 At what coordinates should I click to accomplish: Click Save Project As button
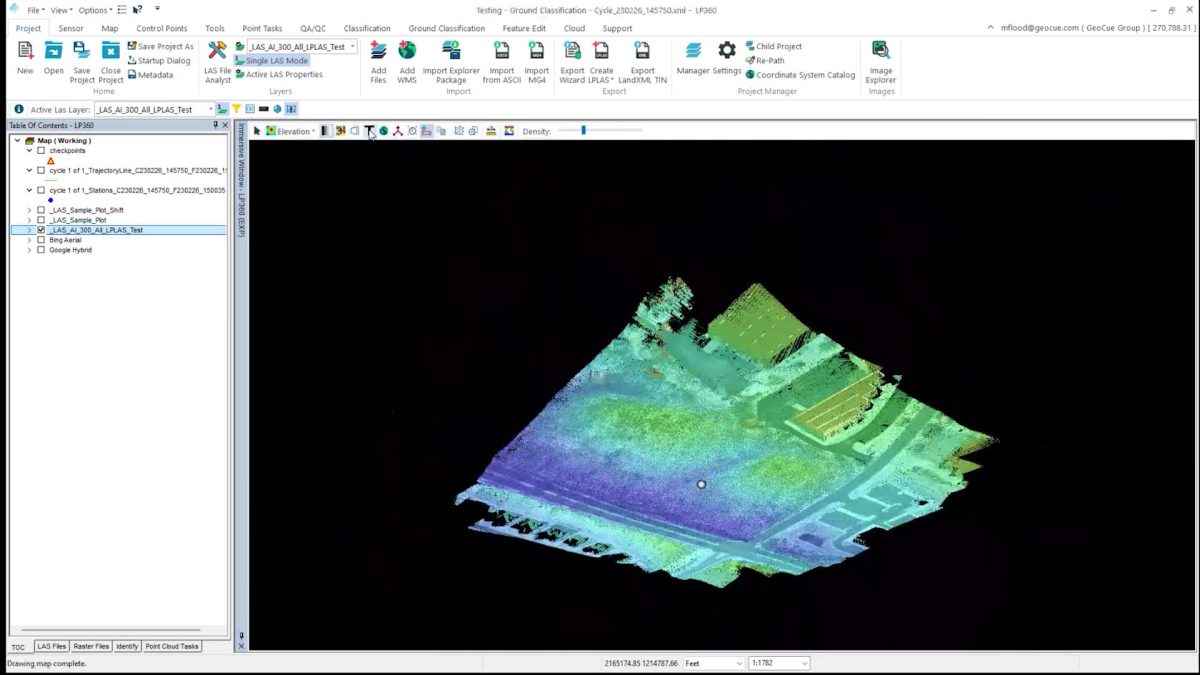160,46
